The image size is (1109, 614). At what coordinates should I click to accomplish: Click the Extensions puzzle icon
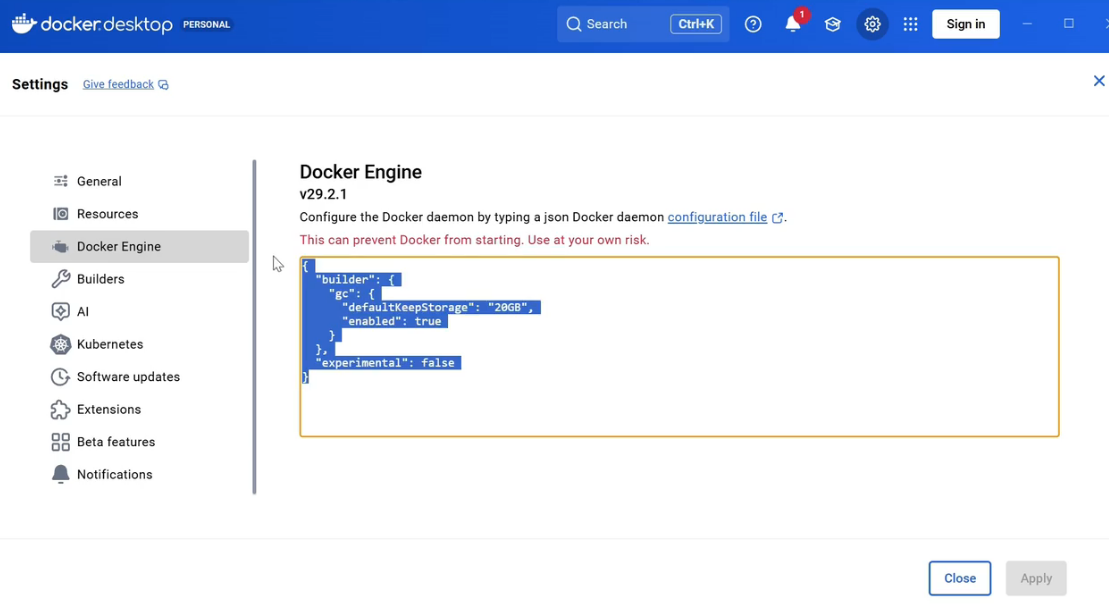click(61, 409)
